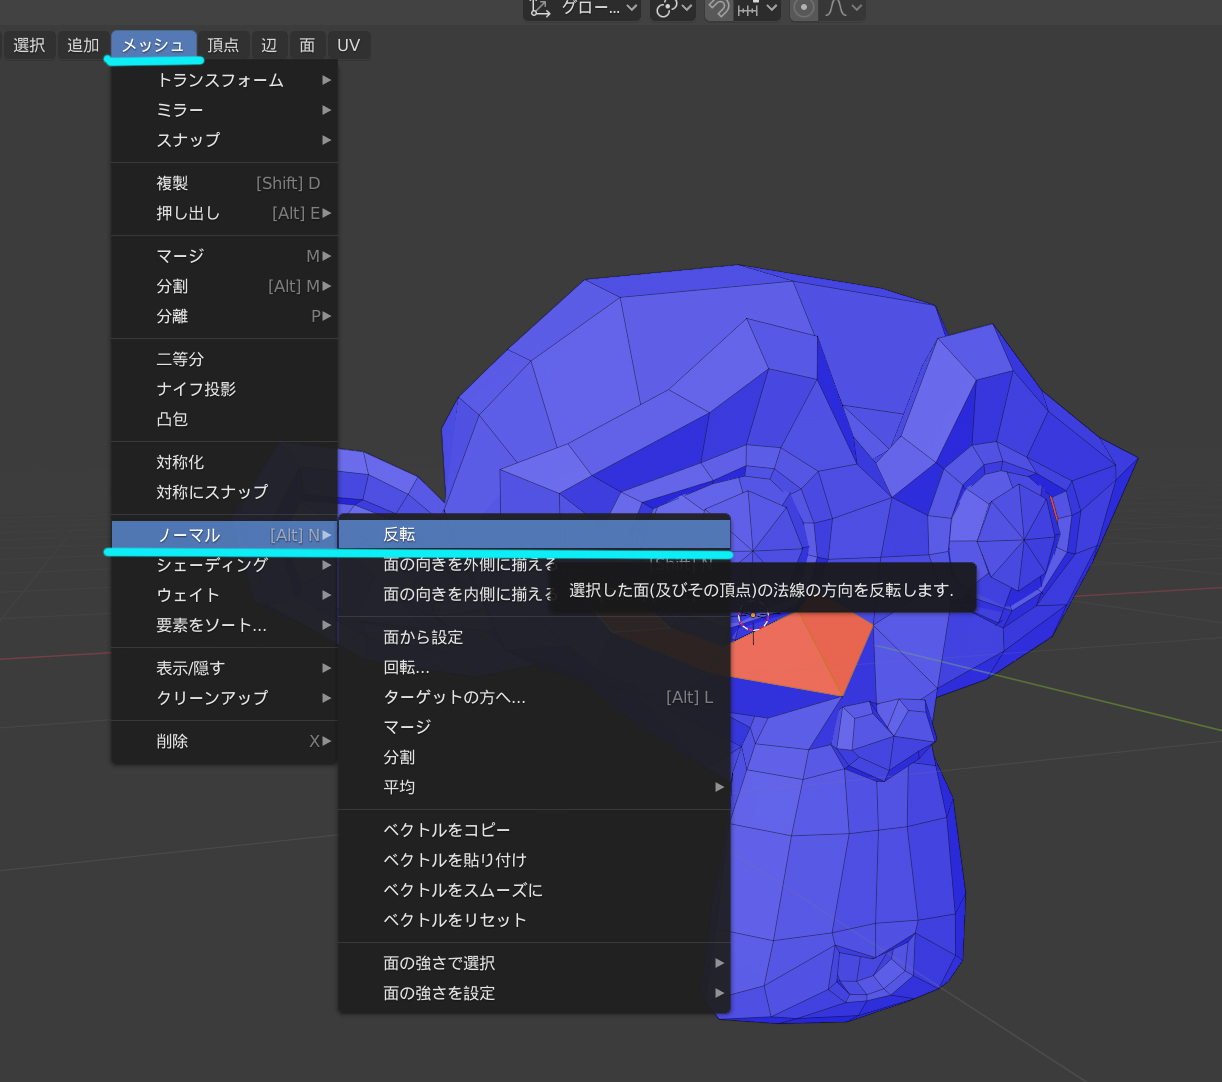Image resolution: width=1222 pixels, height=1082 pixels.
Task: Click 反転 to flip normals
Action: pyautogui.click(x=535, y=535)
